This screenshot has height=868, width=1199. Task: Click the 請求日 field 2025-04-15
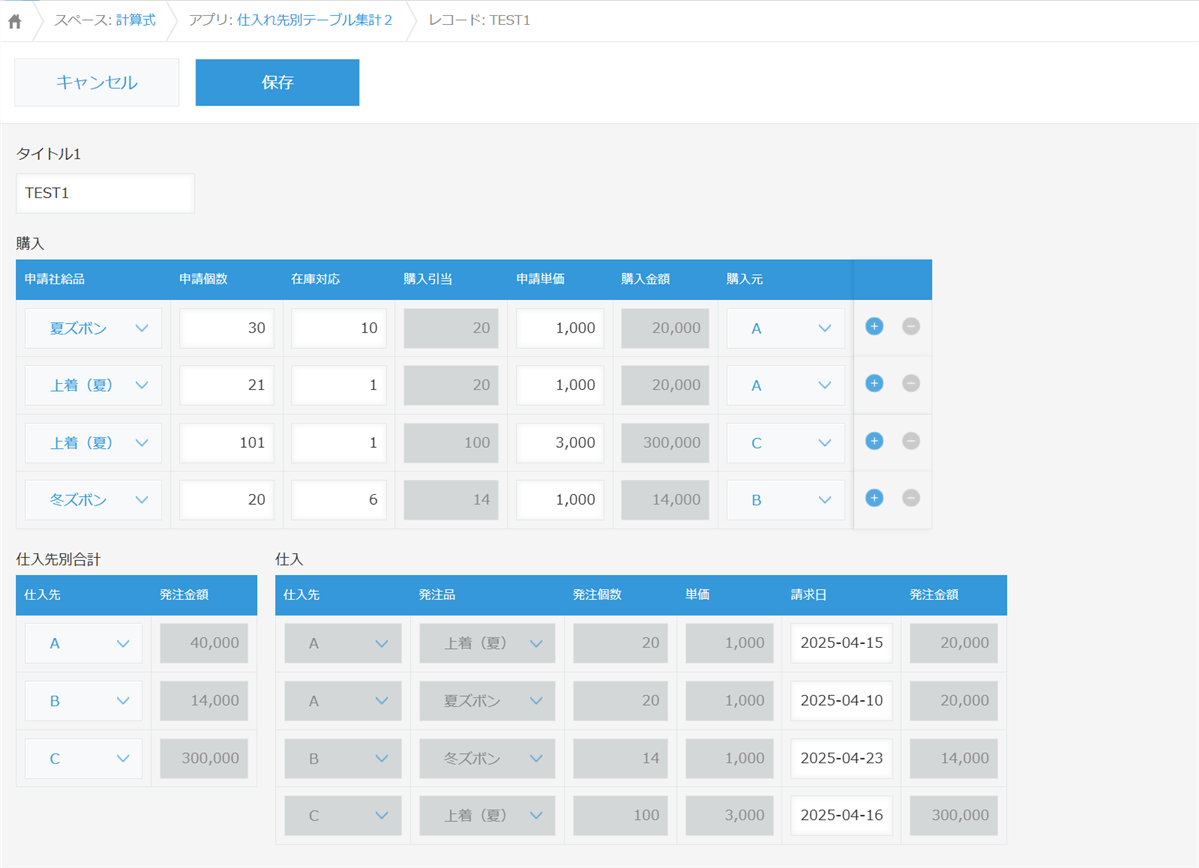[x=841, y=643]
